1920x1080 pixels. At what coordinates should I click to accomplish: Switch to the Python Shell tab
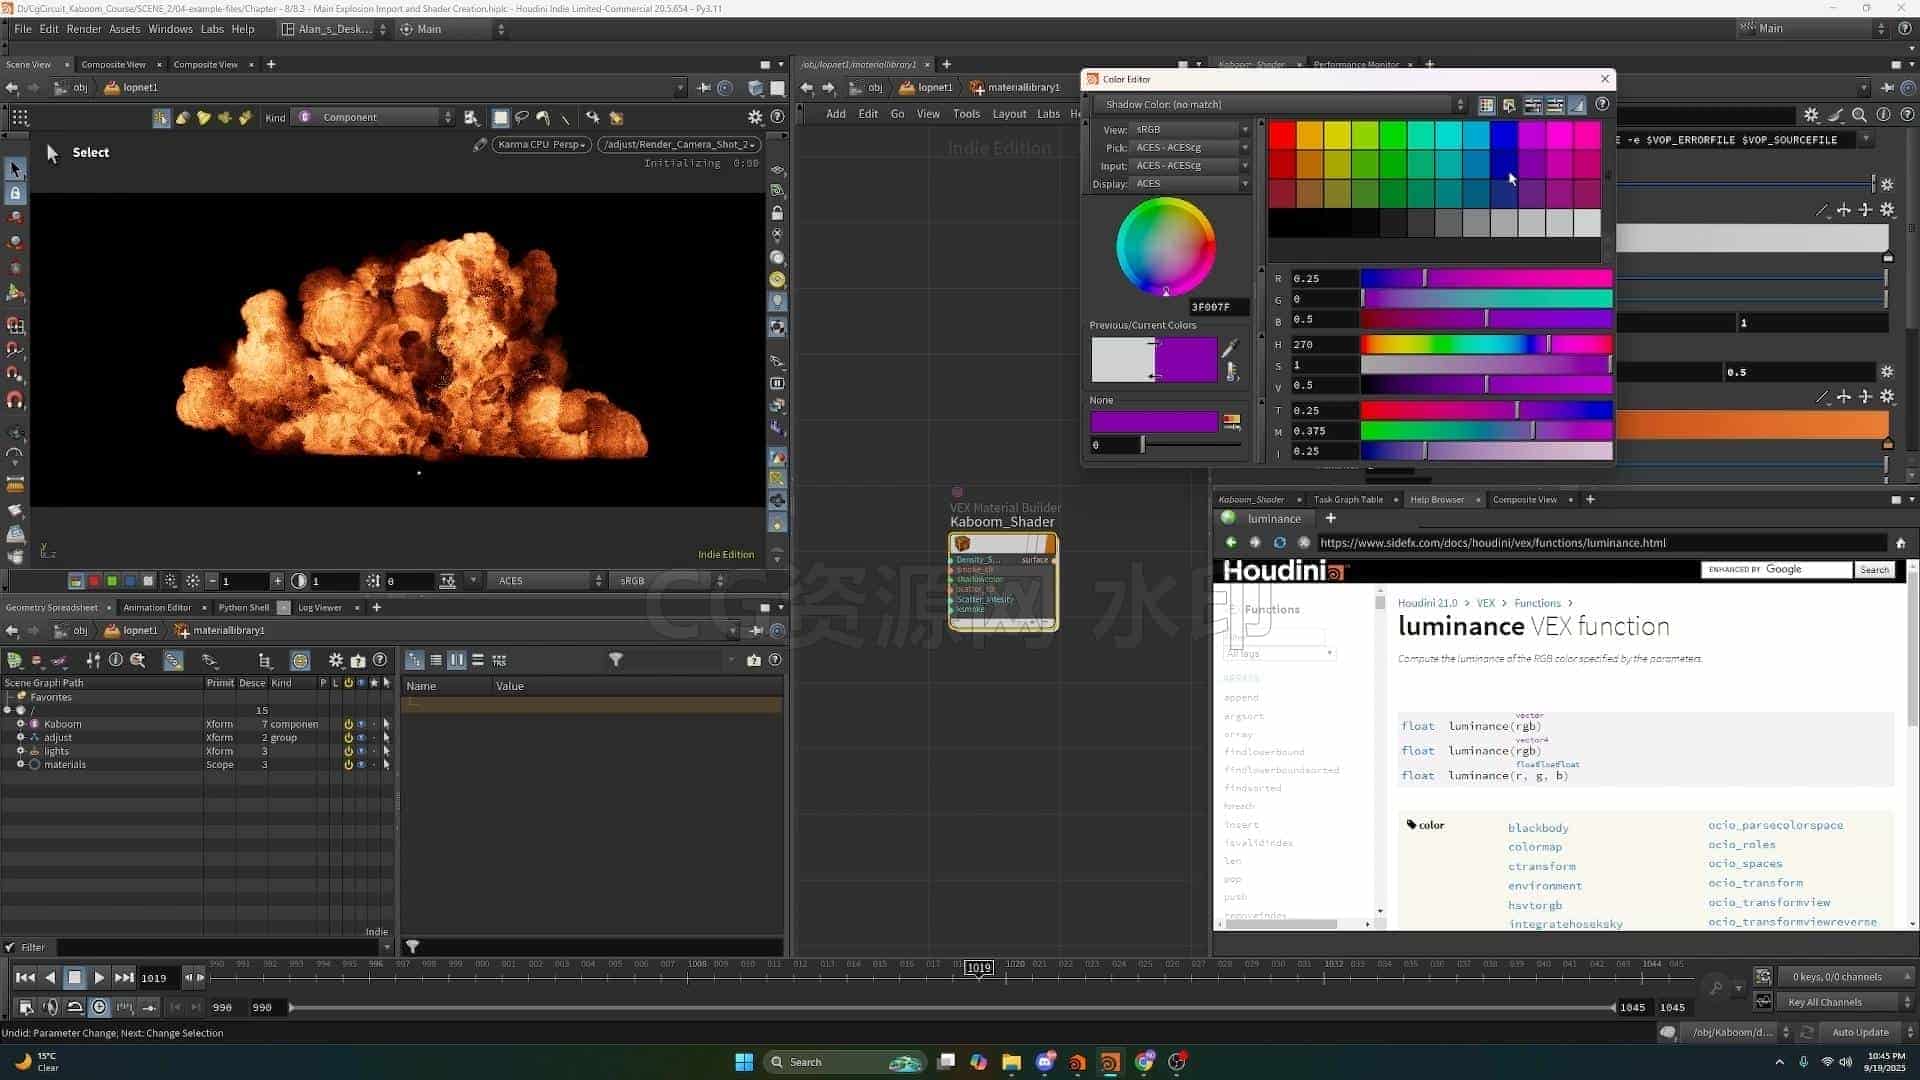tap(243, 608)
